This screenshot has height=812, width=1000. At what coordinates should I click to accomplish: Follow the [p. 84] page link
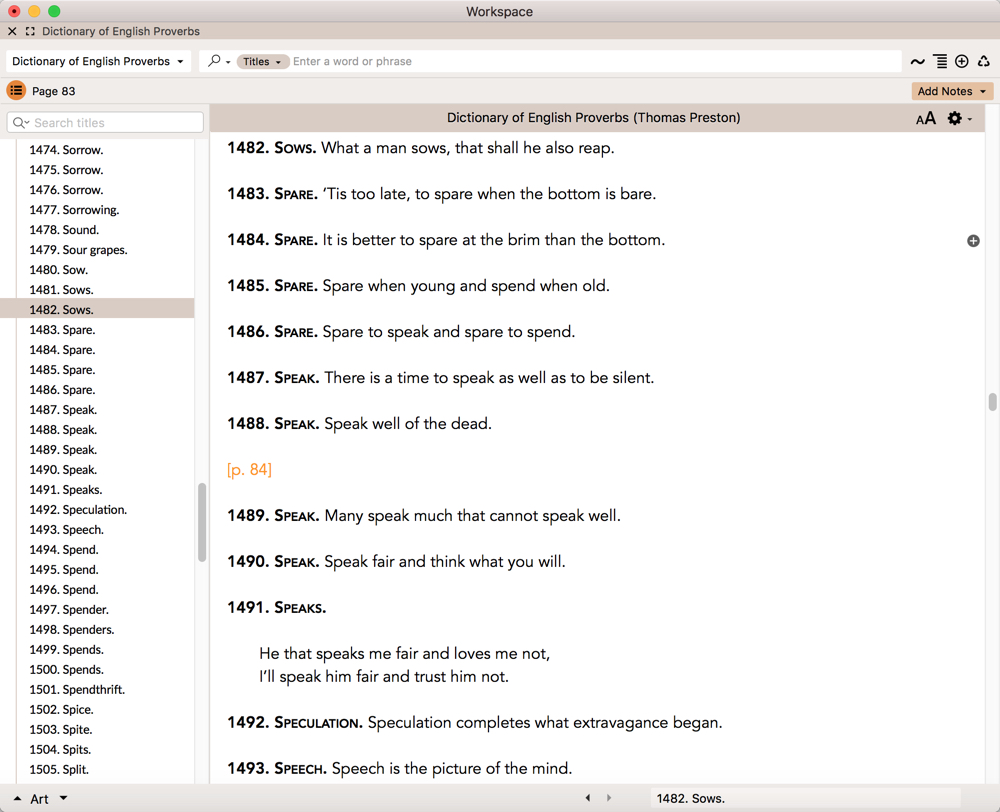(x=249, y=469)
